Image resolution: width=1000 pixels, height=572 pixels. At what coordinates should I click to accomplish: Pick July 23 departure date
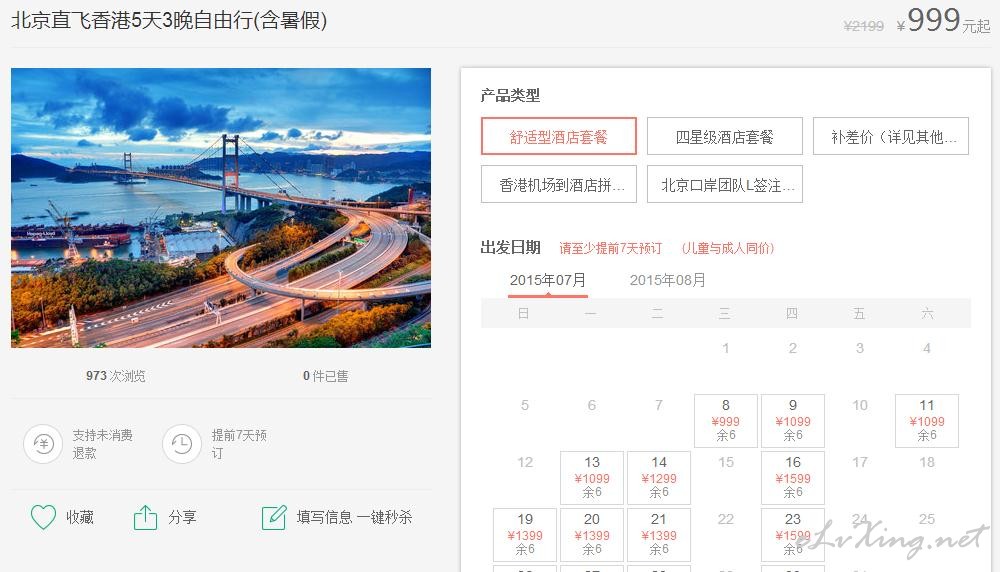coord(793,534)
